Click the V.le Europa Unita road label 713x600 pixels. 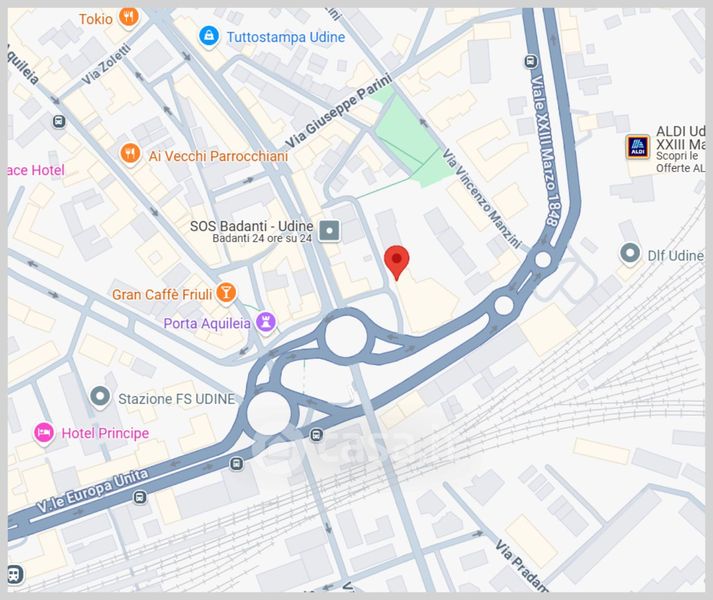coord(92,491)
